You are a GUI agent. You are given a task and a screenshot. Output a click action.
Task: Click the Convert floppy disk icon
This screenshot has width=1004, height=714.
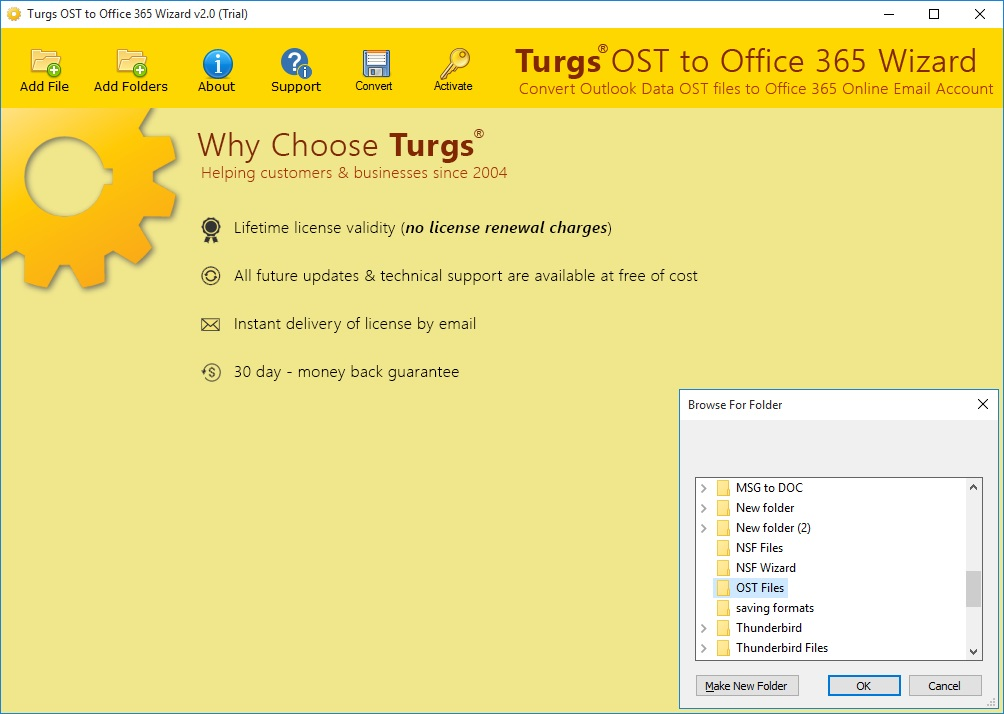coord(376,64)
